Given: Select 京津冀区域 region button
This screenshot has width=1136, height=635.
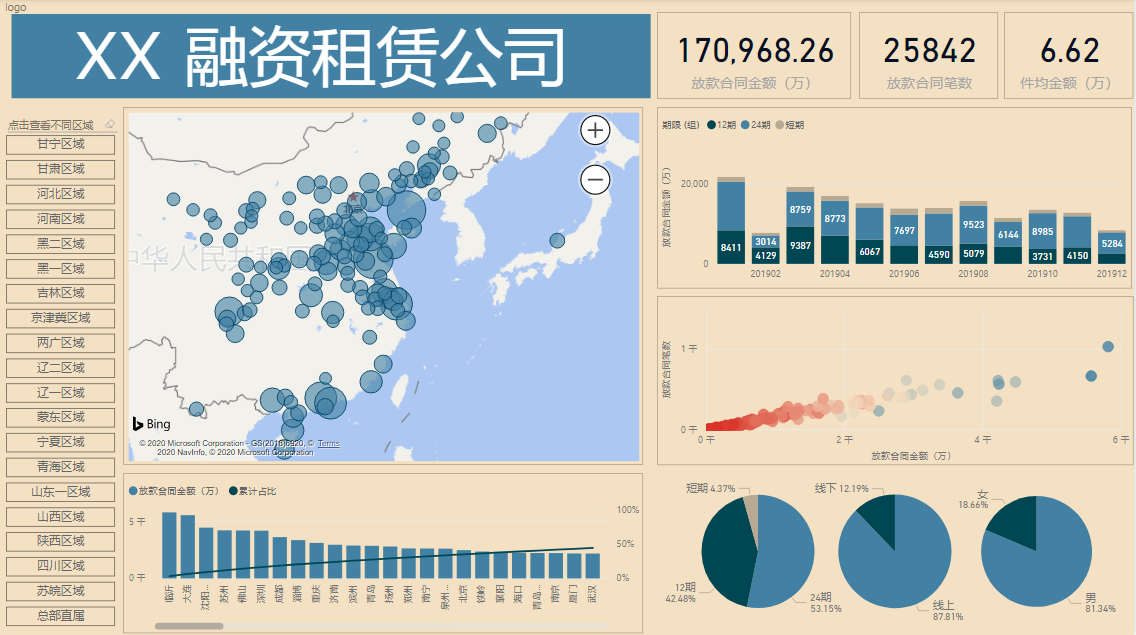Looking at the screenshot, I should click(x=61, y=318).
